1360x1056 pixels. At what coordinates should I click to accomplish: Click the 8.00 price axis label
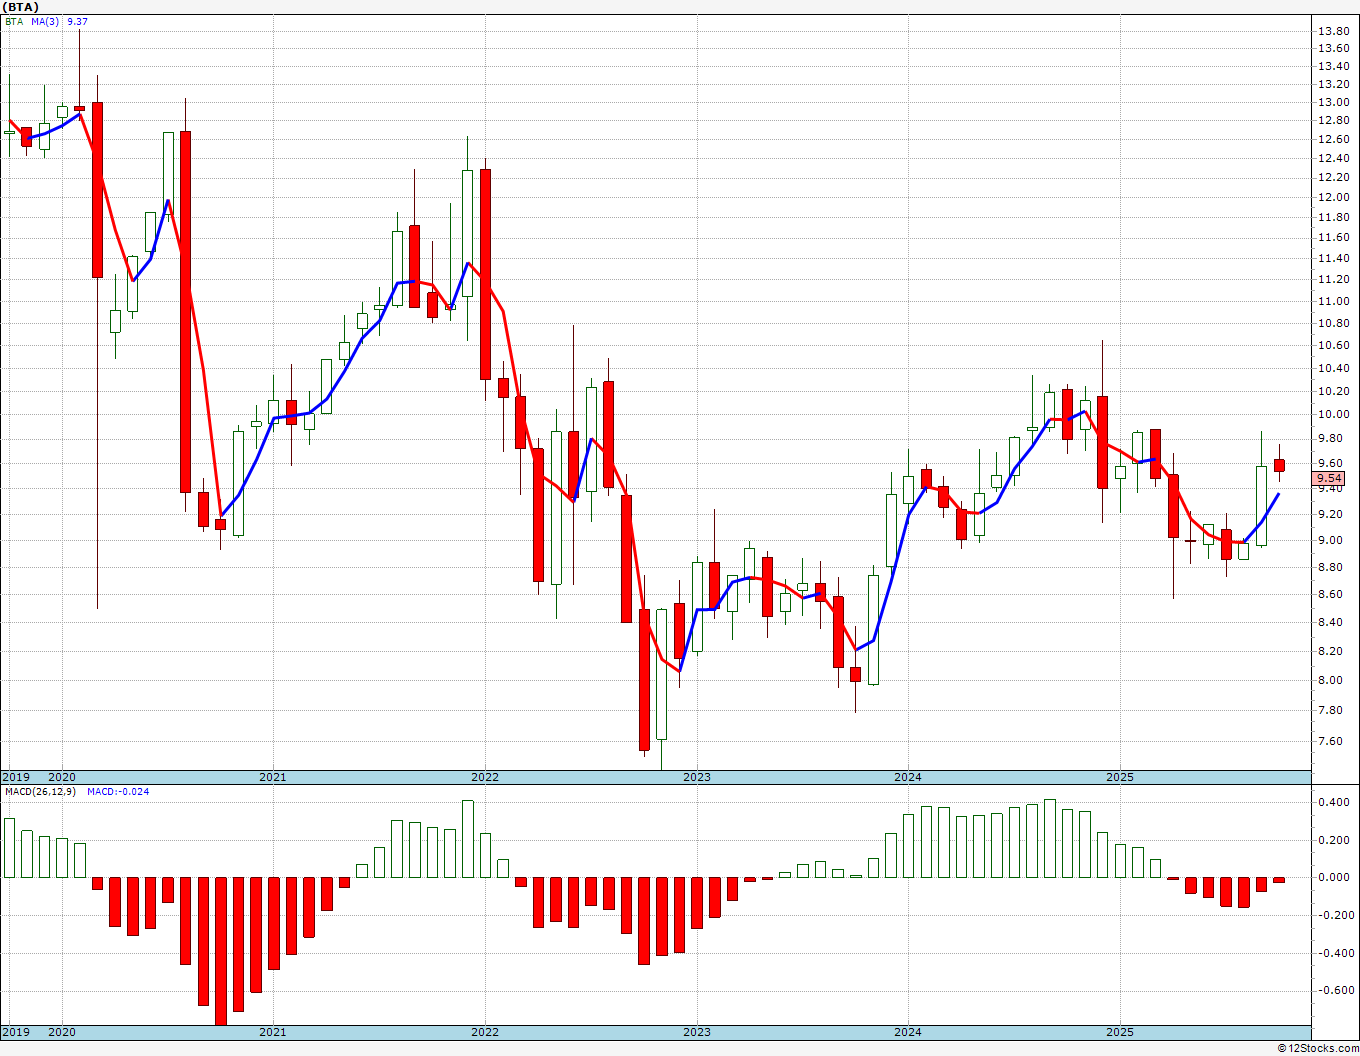pyautogui.click(x=1330, y=681)
